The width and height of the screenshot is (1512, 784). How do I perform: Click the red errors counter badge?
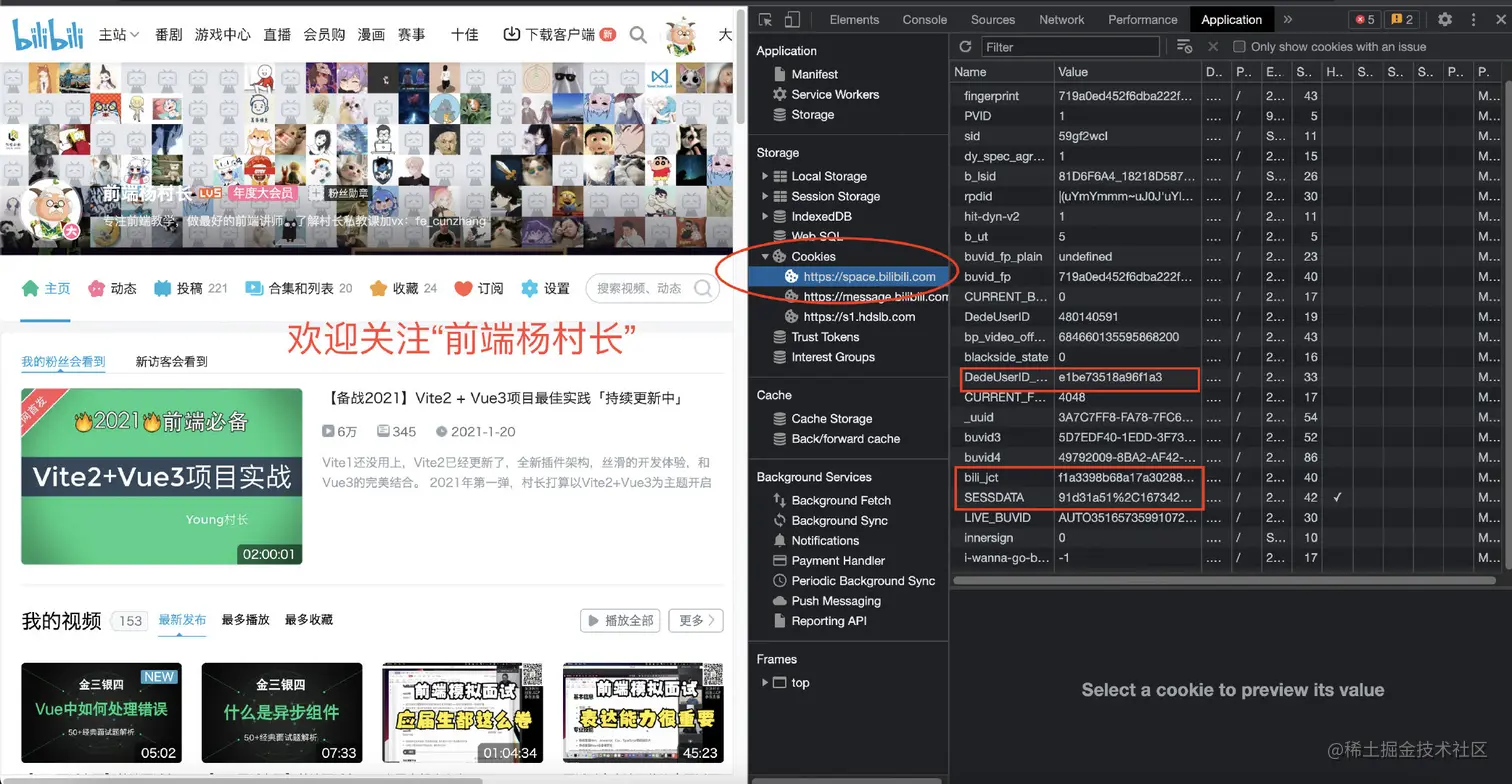[1363, 19]
